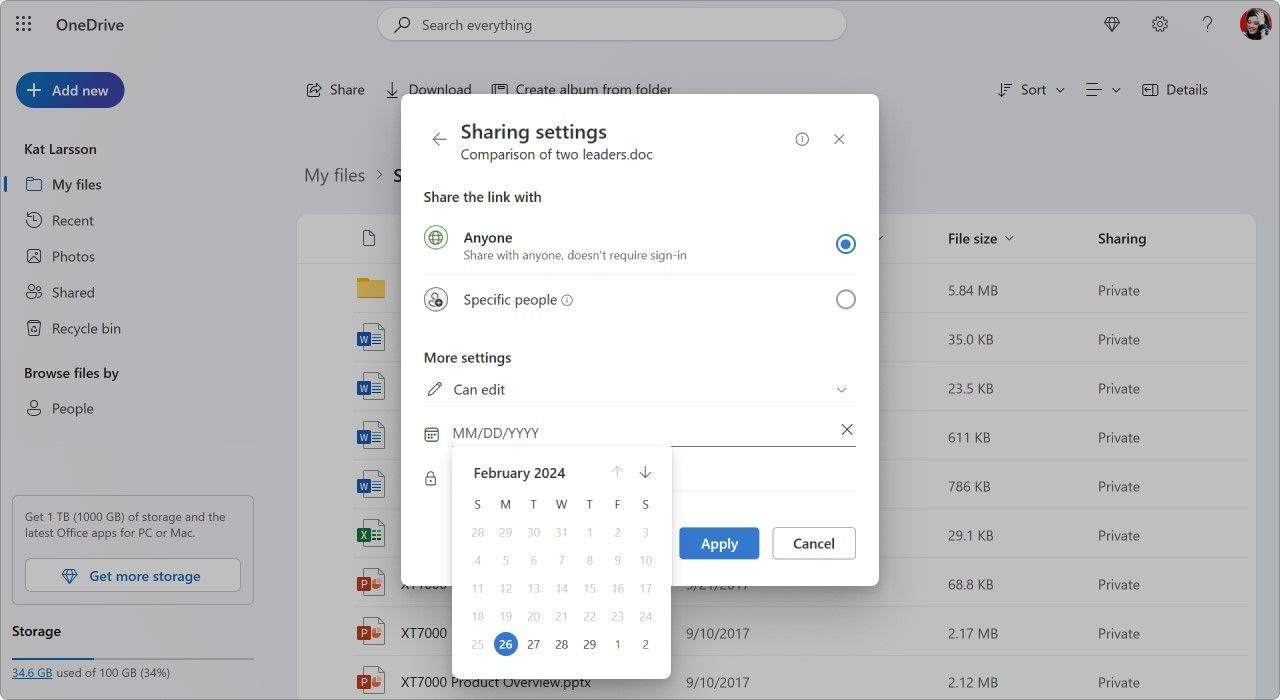Click the Apply button

click(718, 543)
